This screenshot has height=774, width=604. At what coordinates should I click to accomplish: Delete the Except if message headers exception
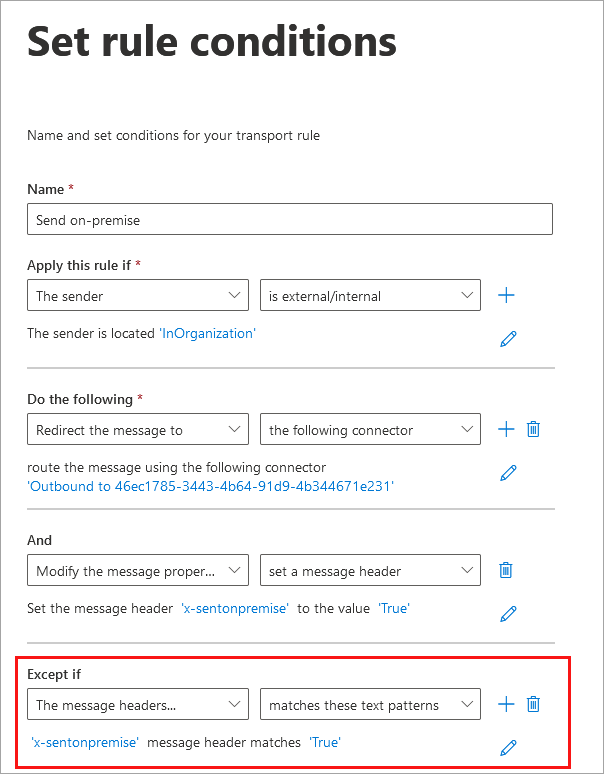pos(534,704)
